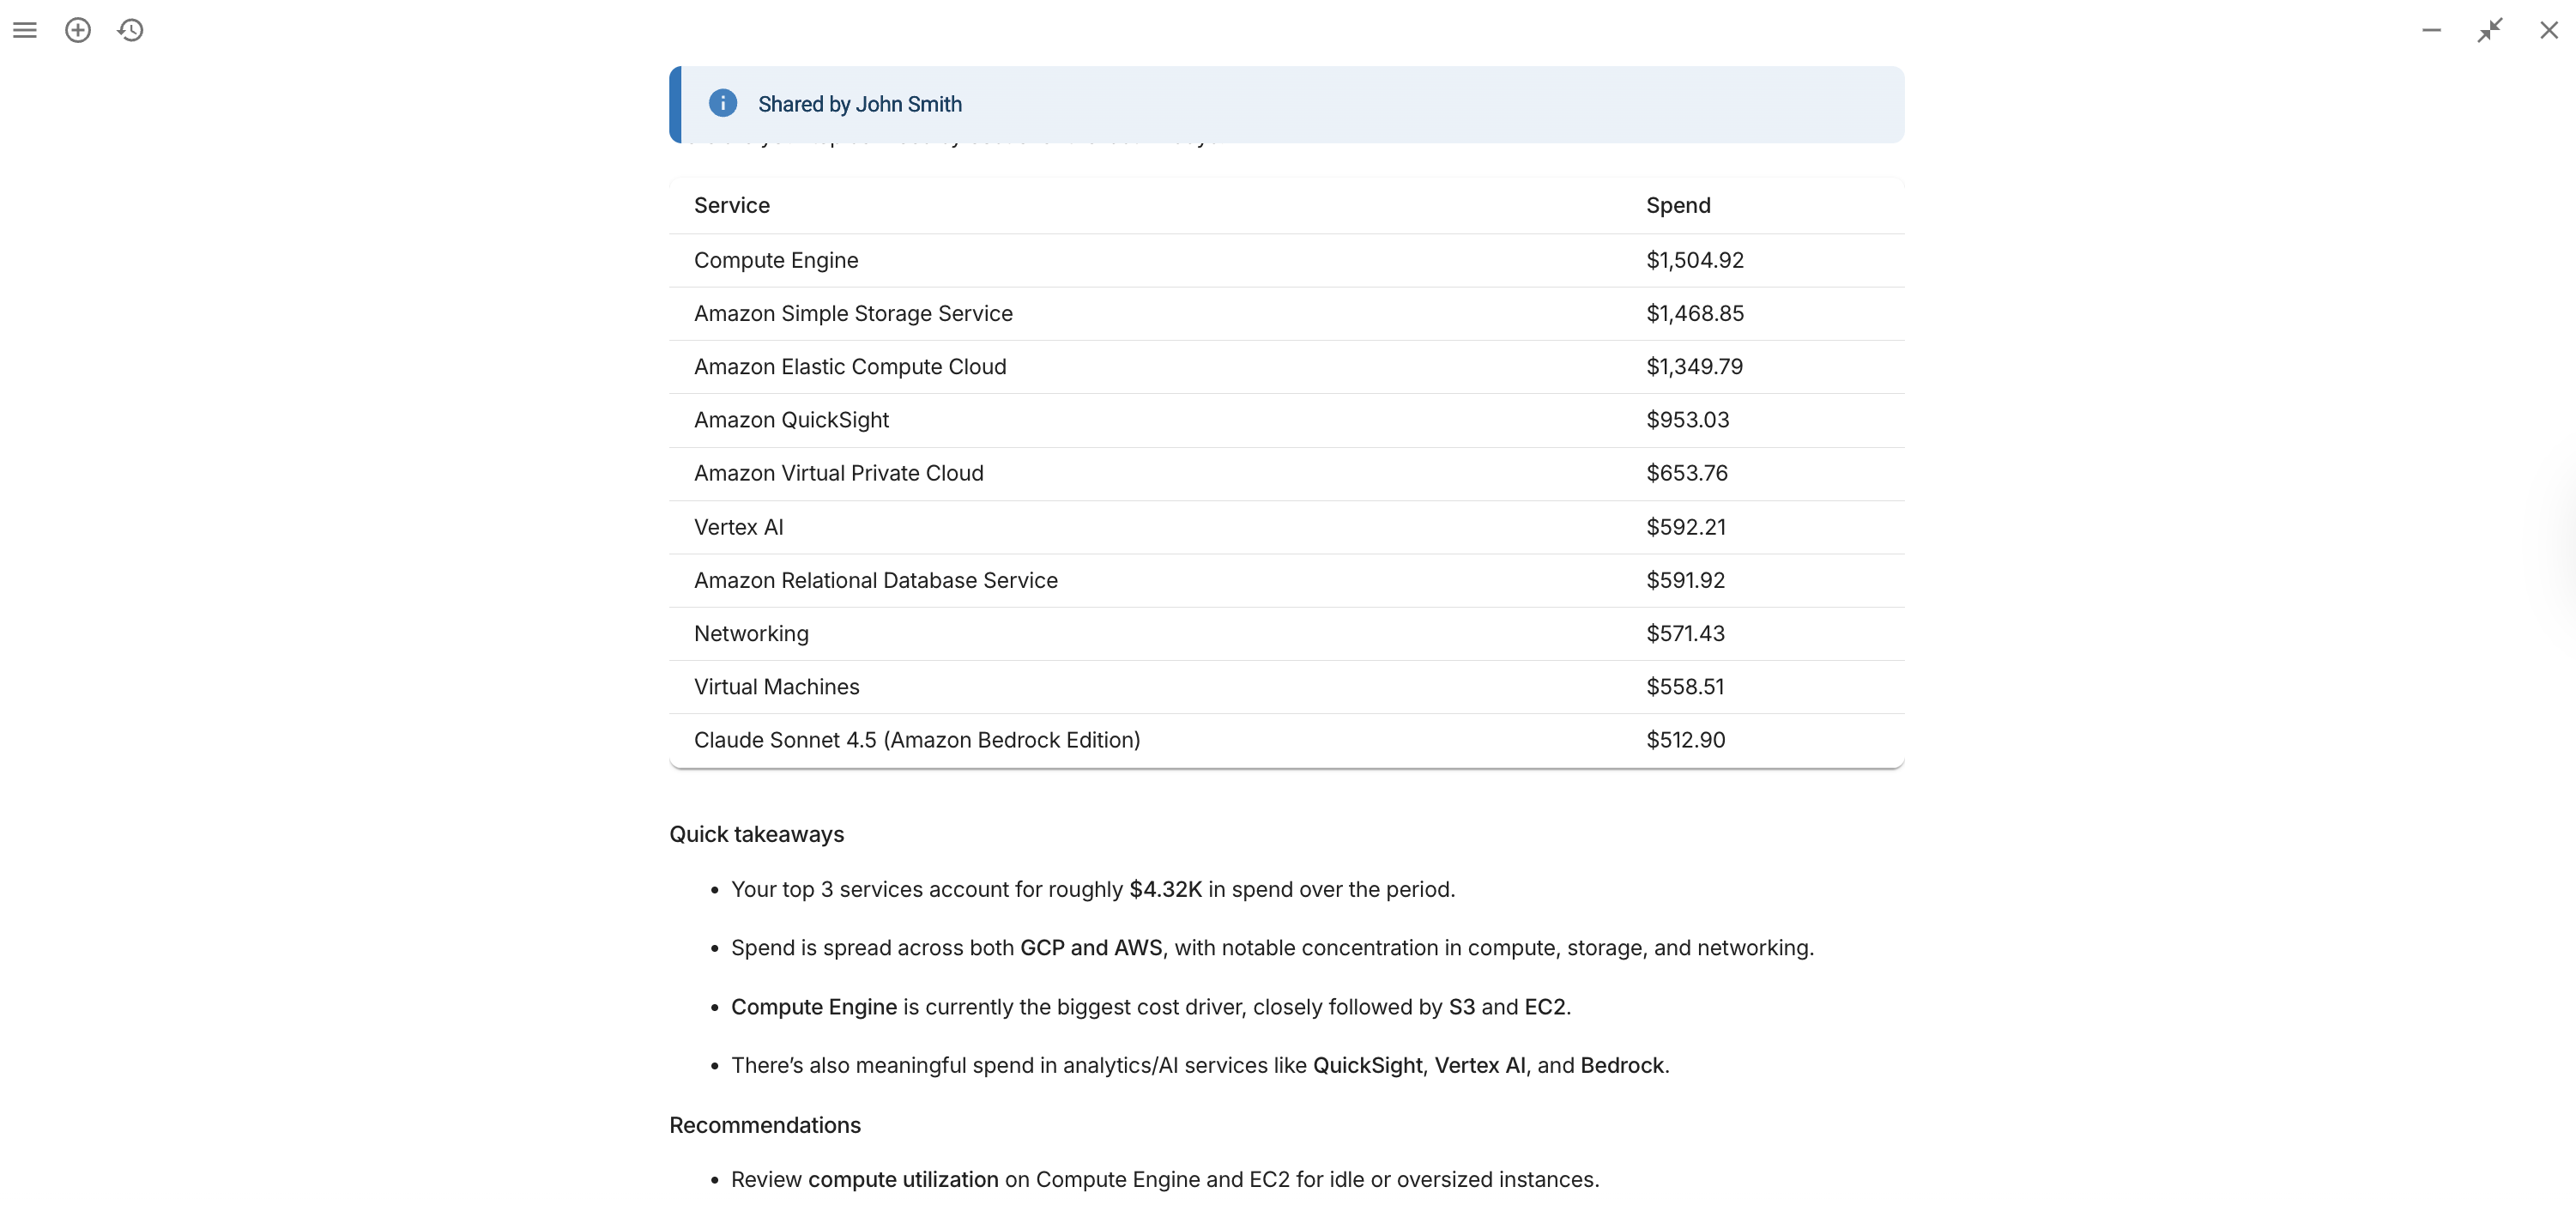
Task: Click Shared by John Smith banner text
Action: pos(859,104)
